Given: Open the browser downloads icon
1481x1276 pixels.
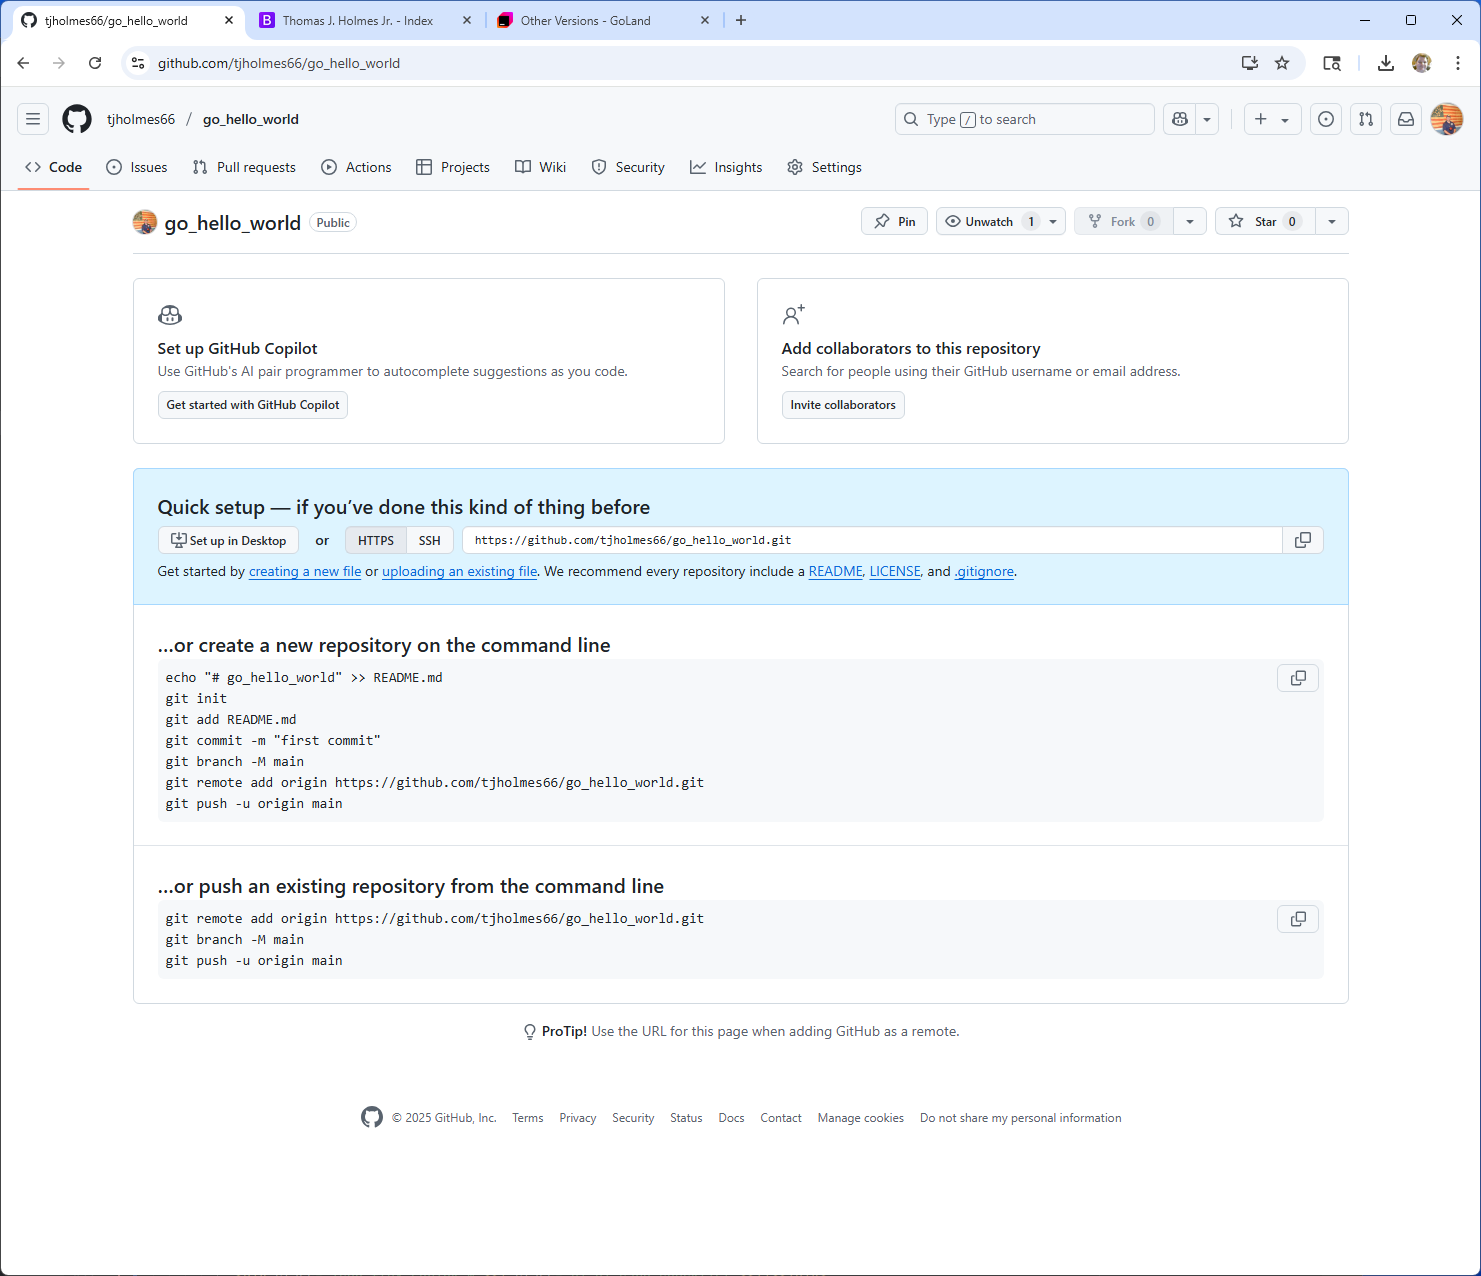Looking at the screenshot, I should tap(1385, 63).
